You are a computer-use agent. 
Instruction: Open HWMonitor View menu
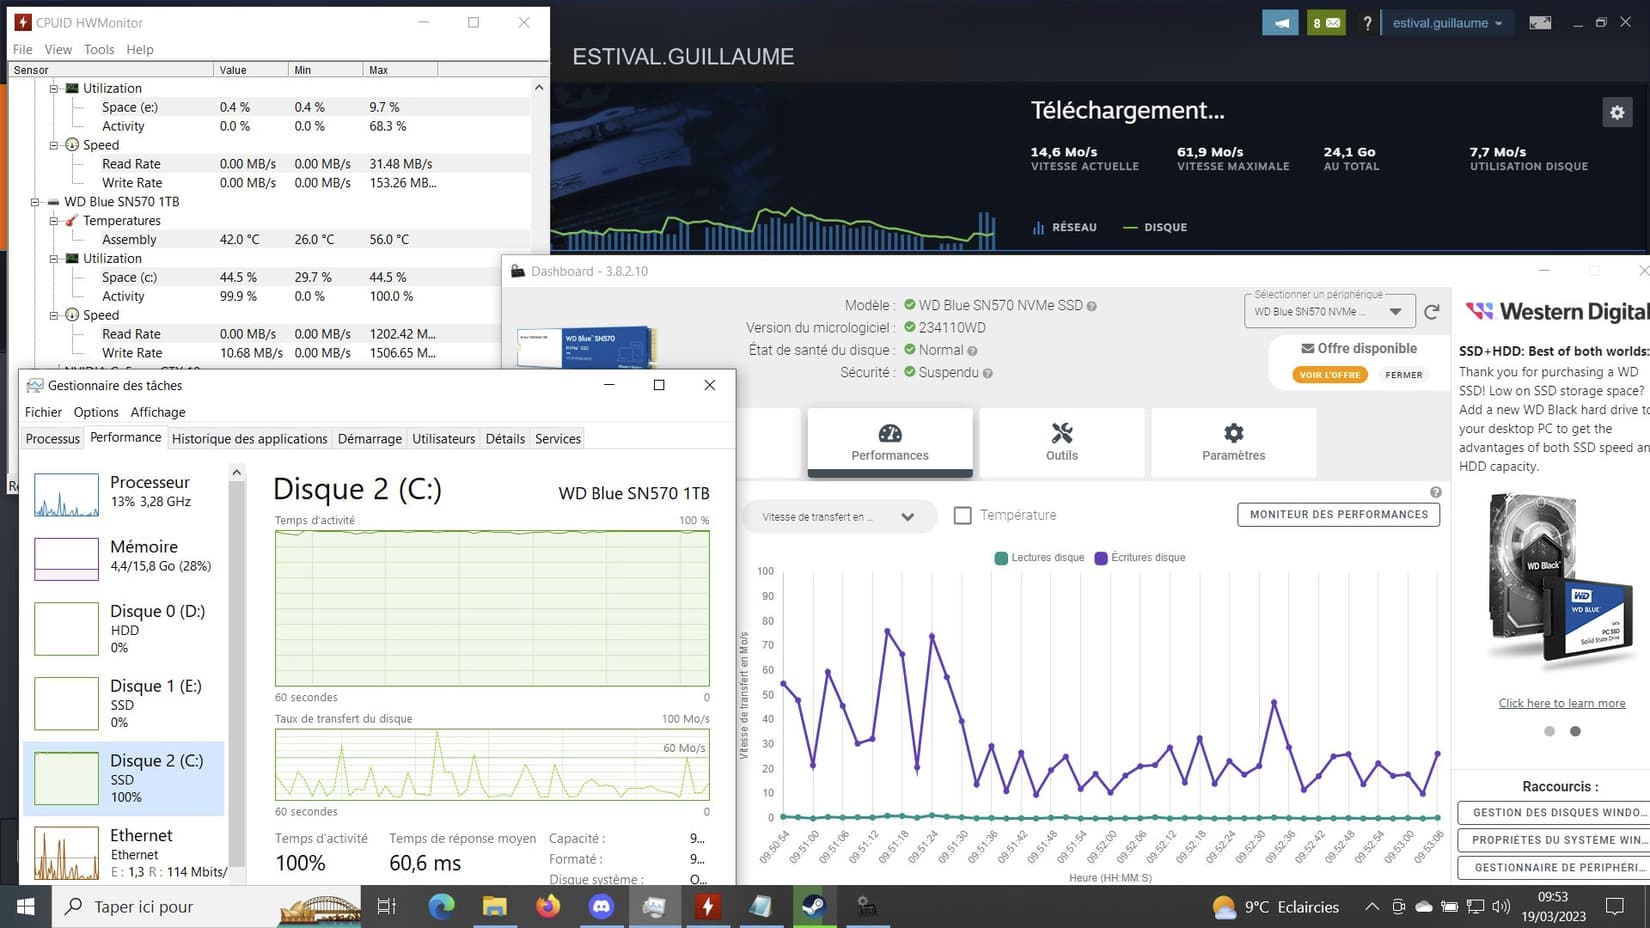[x=58, y=49]
